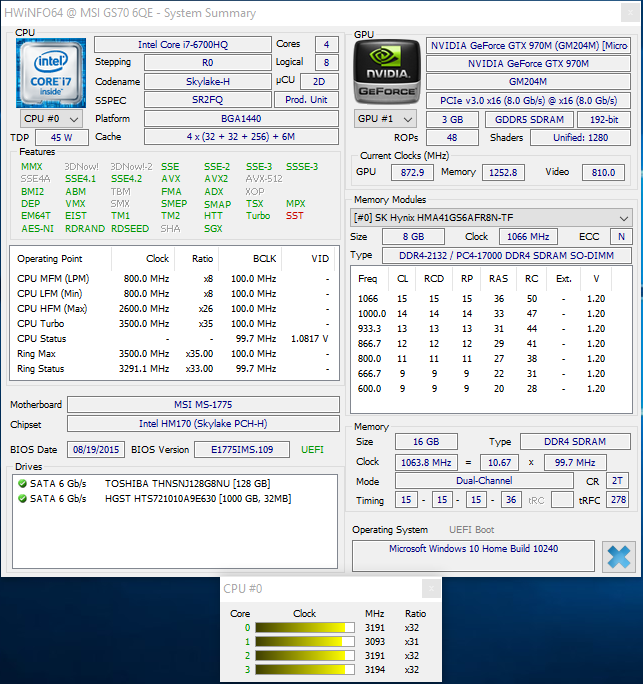The width and height of the screenshot is (643, 684).
Task: Select the HGST HTS721010A9E630 drive entry
Action: (174, 498)
